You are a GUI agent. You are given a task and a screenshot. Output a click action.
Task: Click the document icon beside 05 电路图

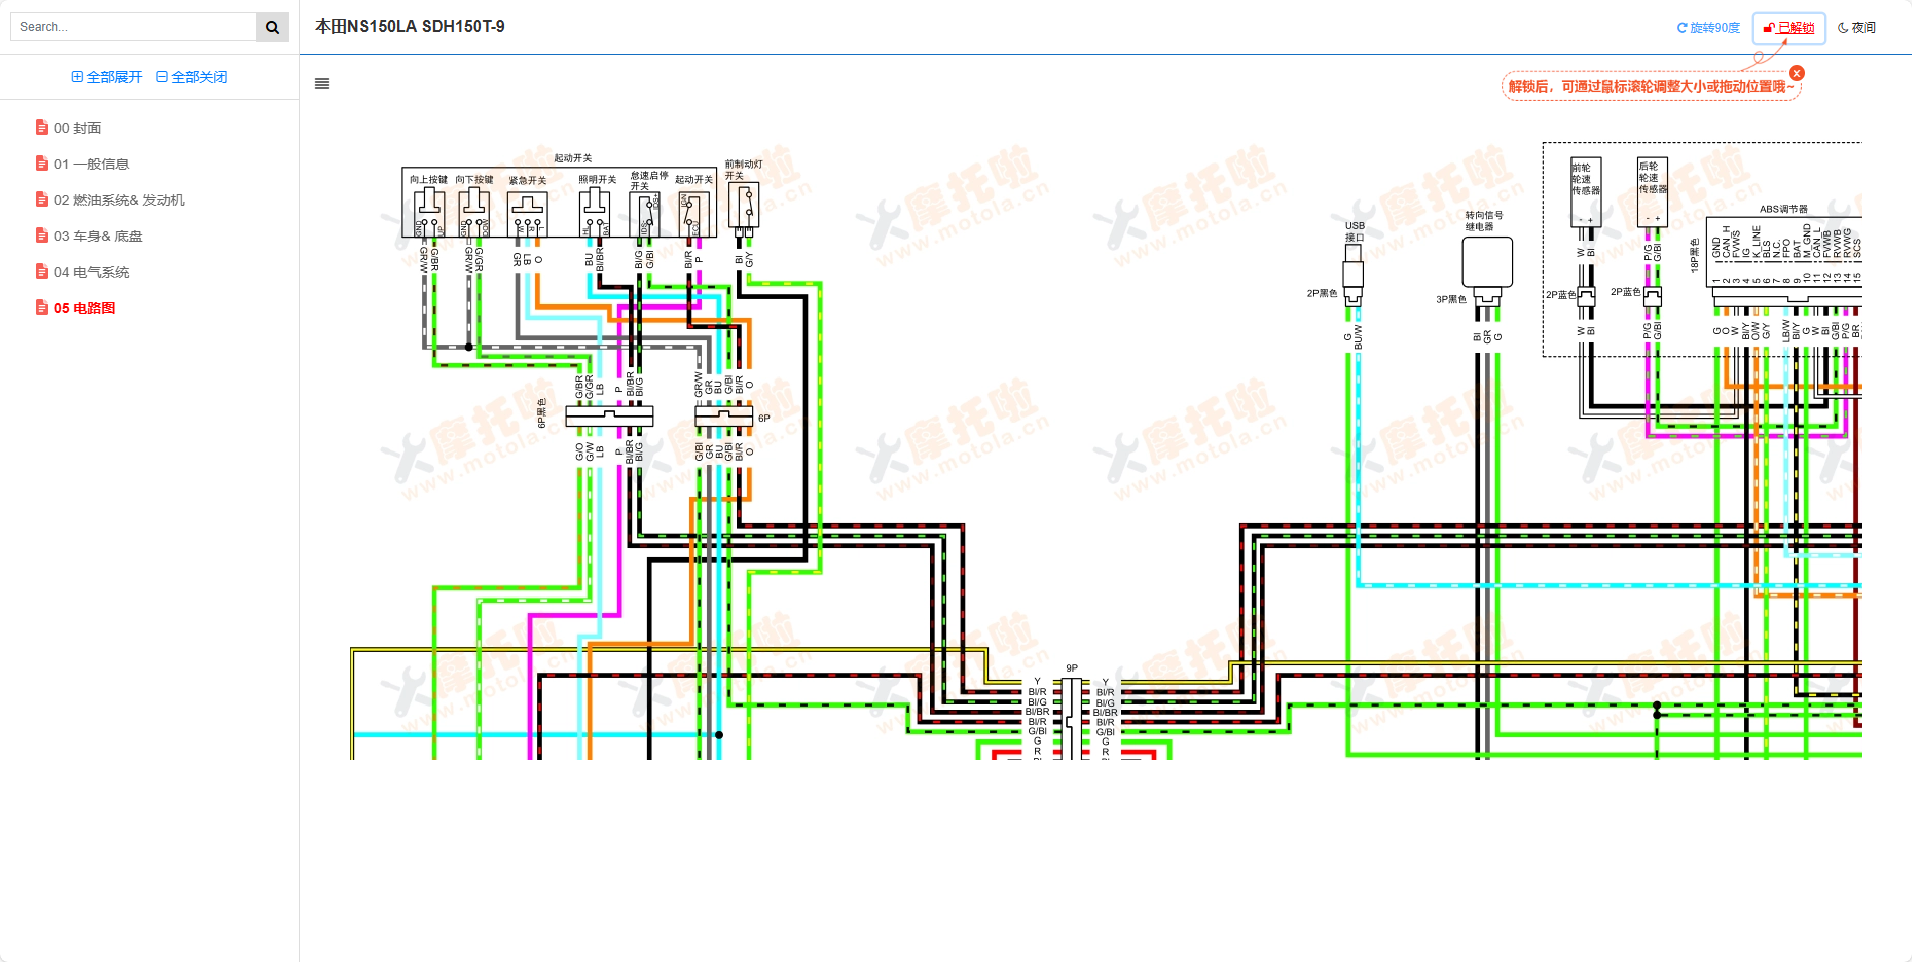click(42, 308)
